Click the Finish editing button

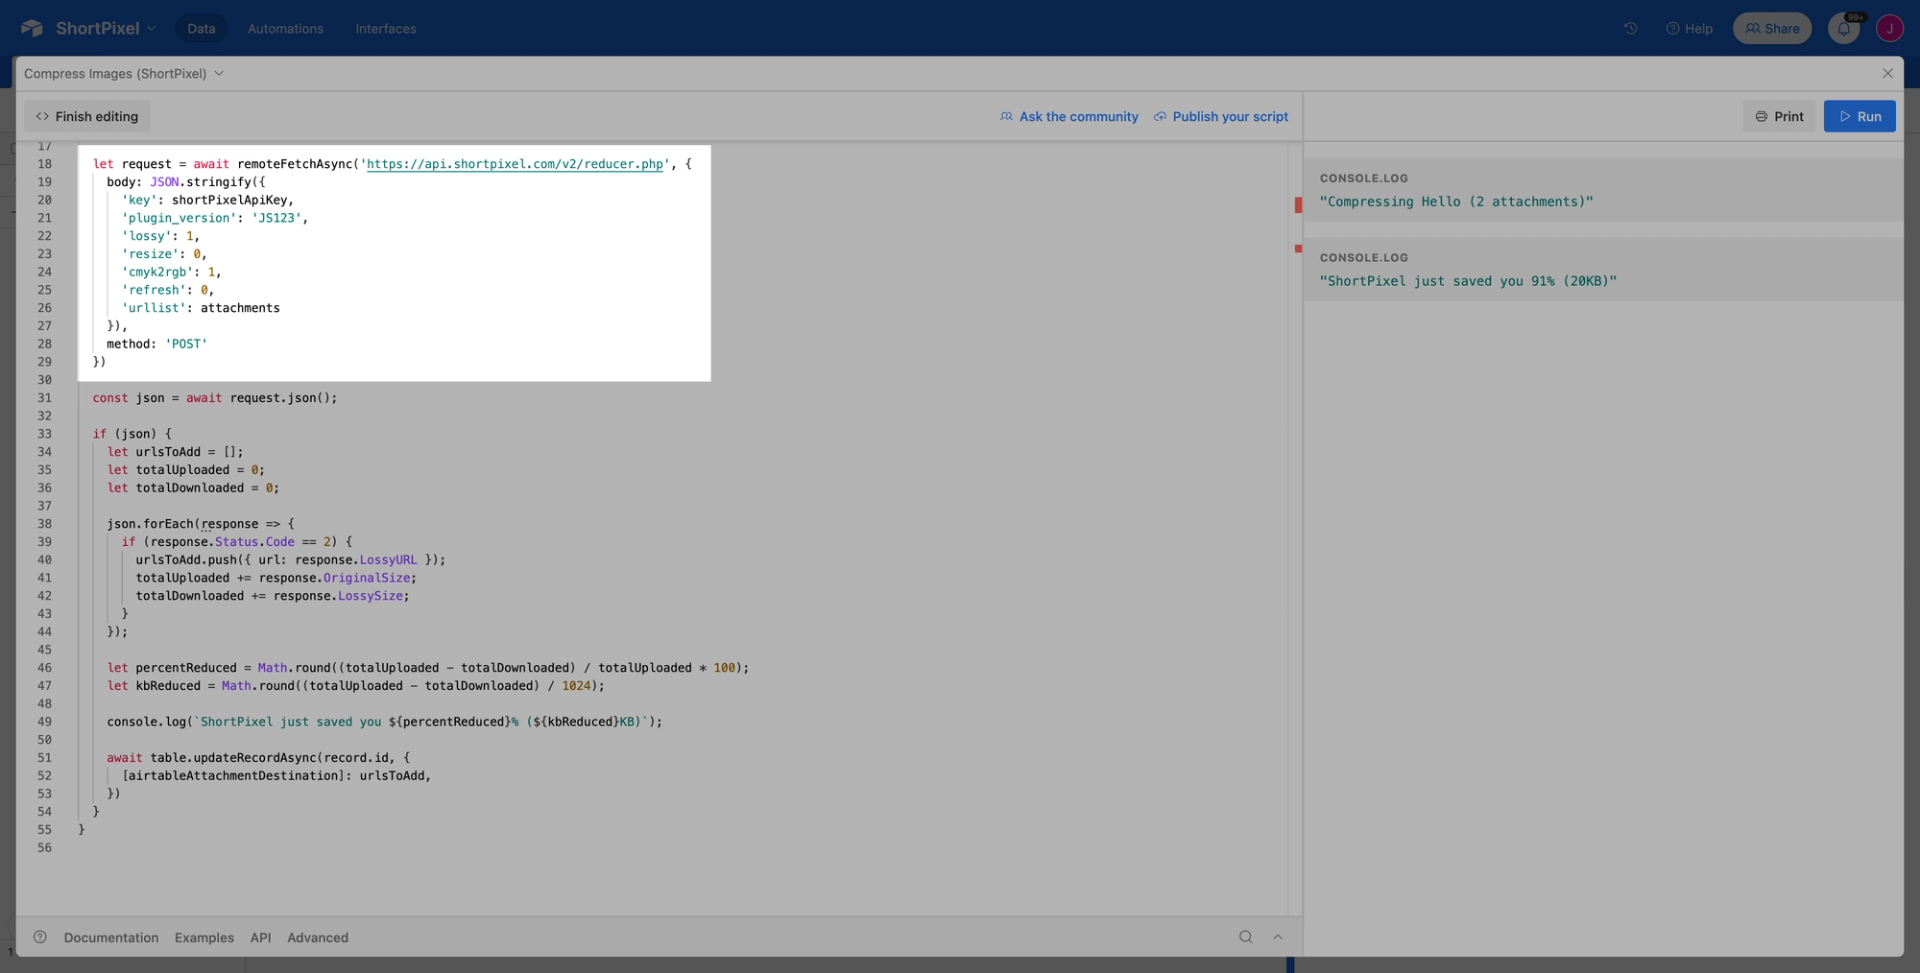pos(87,116)
